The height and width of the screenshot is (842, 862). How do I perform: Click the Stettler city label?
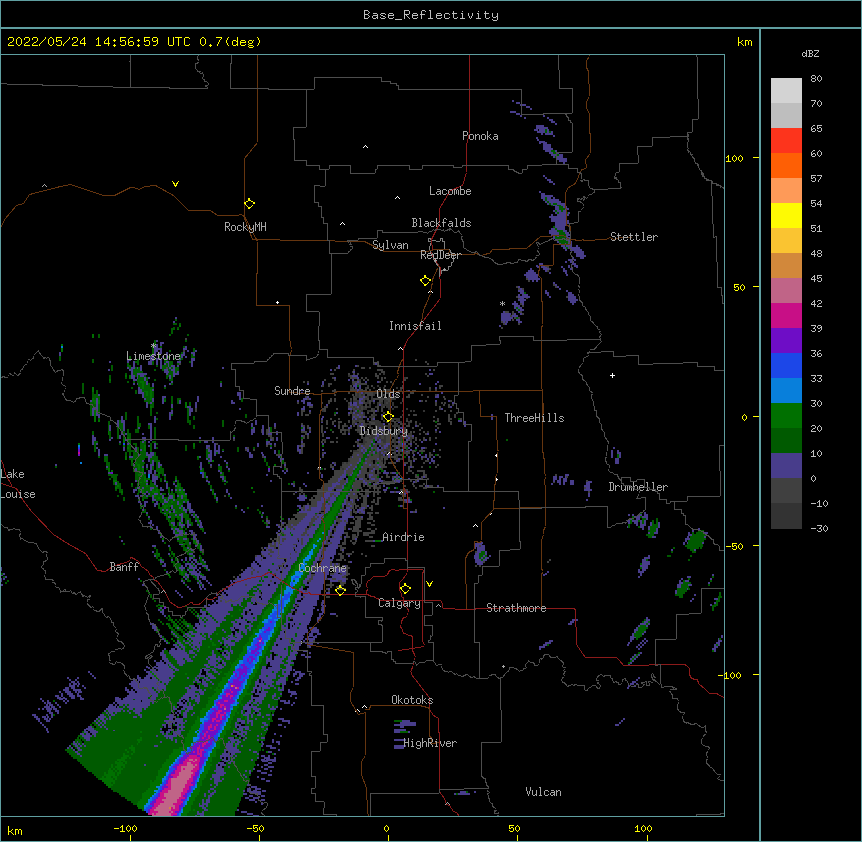click(x=634, y=237)
